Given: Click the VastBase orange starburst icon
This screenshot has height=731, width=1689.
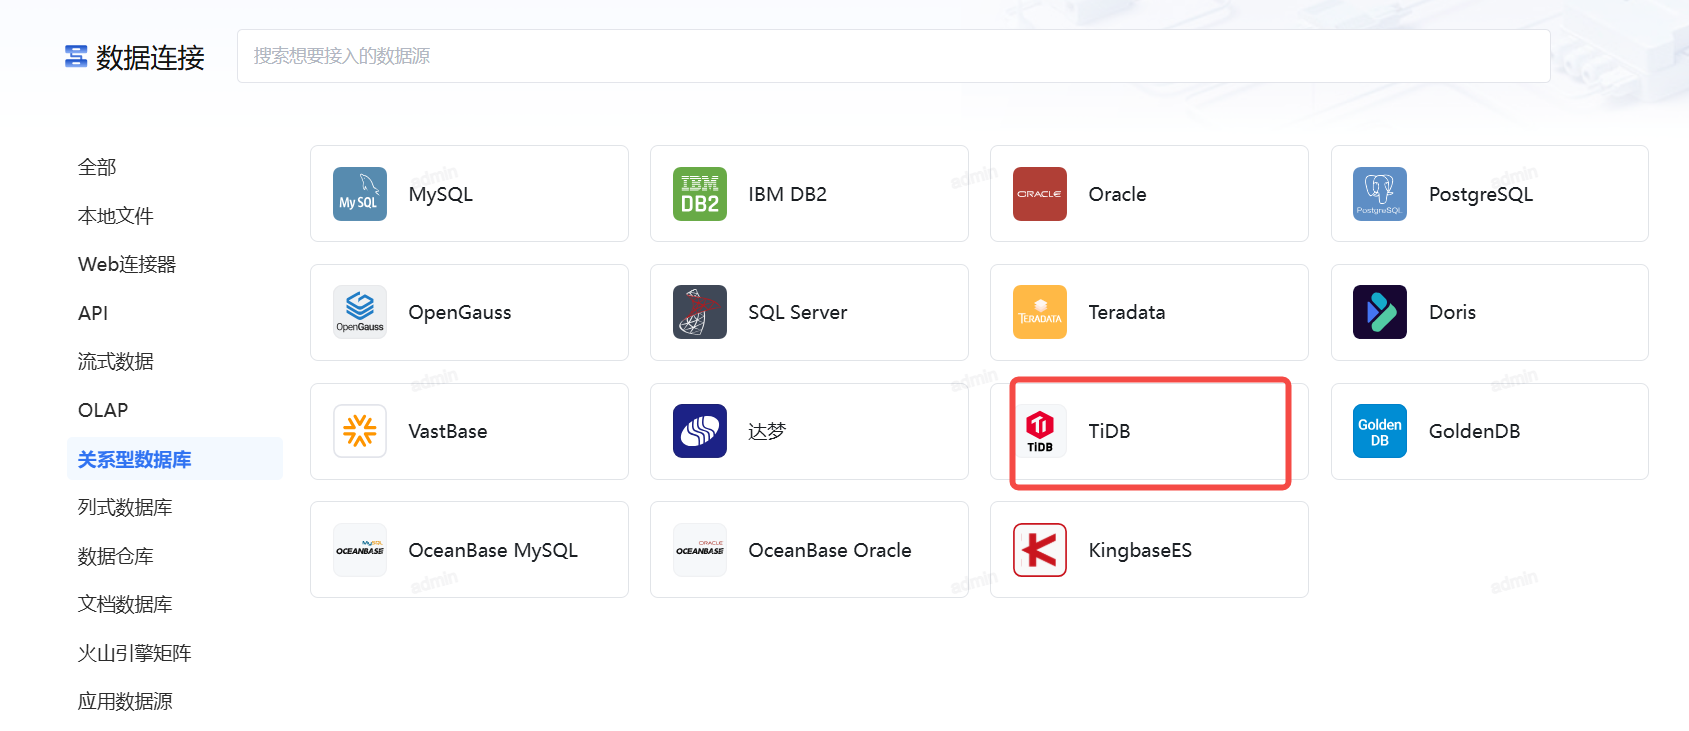Looking at the screenshot, I should coord(360,431).
